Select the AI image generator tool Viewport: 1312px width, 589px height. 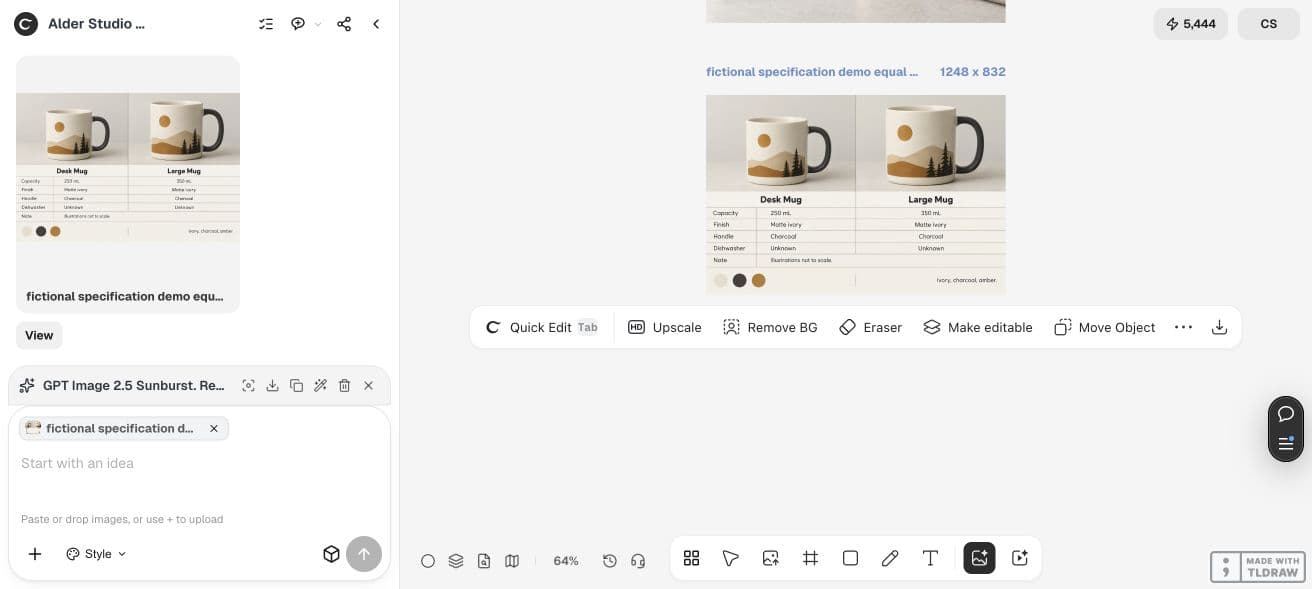point(979,558)
